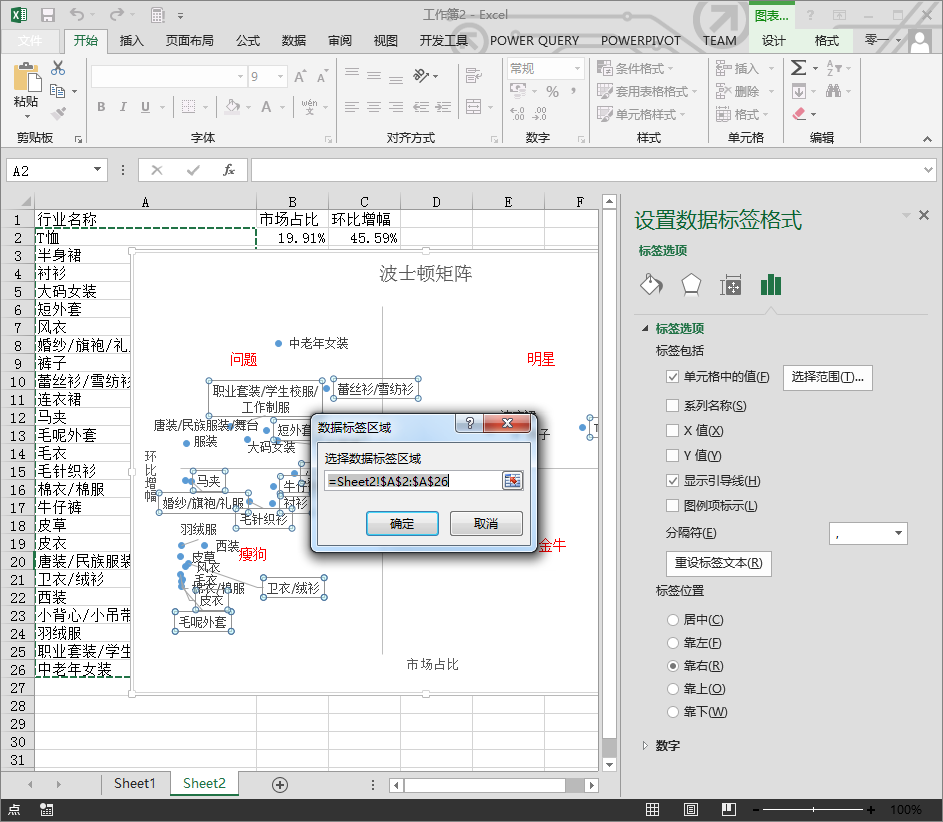This screenshot has height=822, width=943.
Task: Open the 数据 ribbon tab
Action: click(293, 40)
